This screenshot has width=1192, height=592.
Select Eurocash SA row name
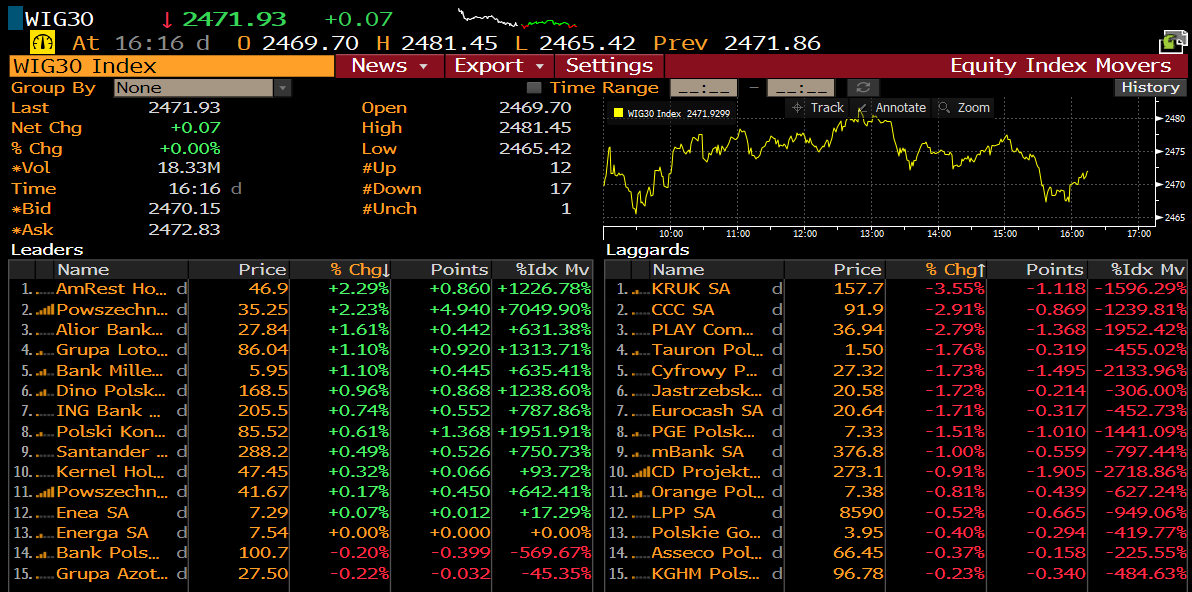pyautogui.click(x=707, y=410)
